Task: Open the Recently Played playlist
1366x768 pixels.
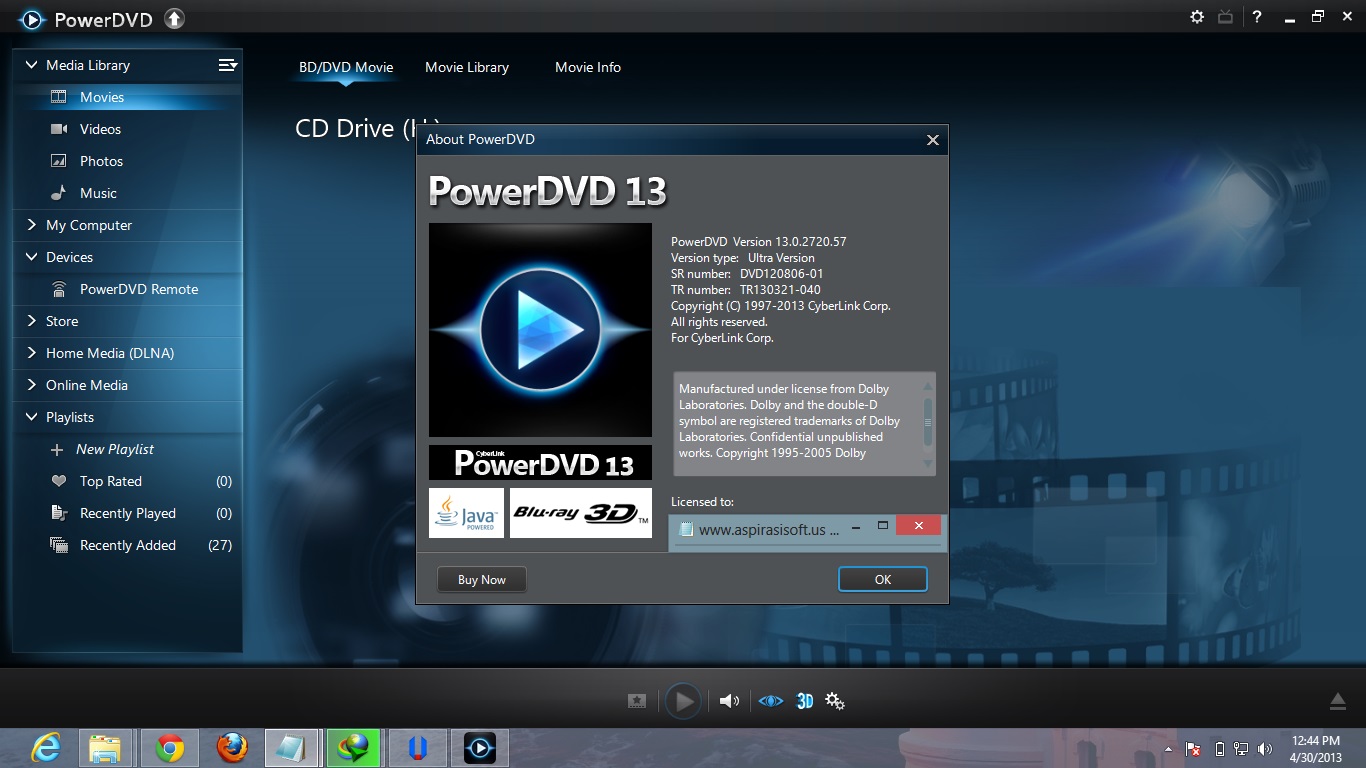Action: [x=128, y=513]
